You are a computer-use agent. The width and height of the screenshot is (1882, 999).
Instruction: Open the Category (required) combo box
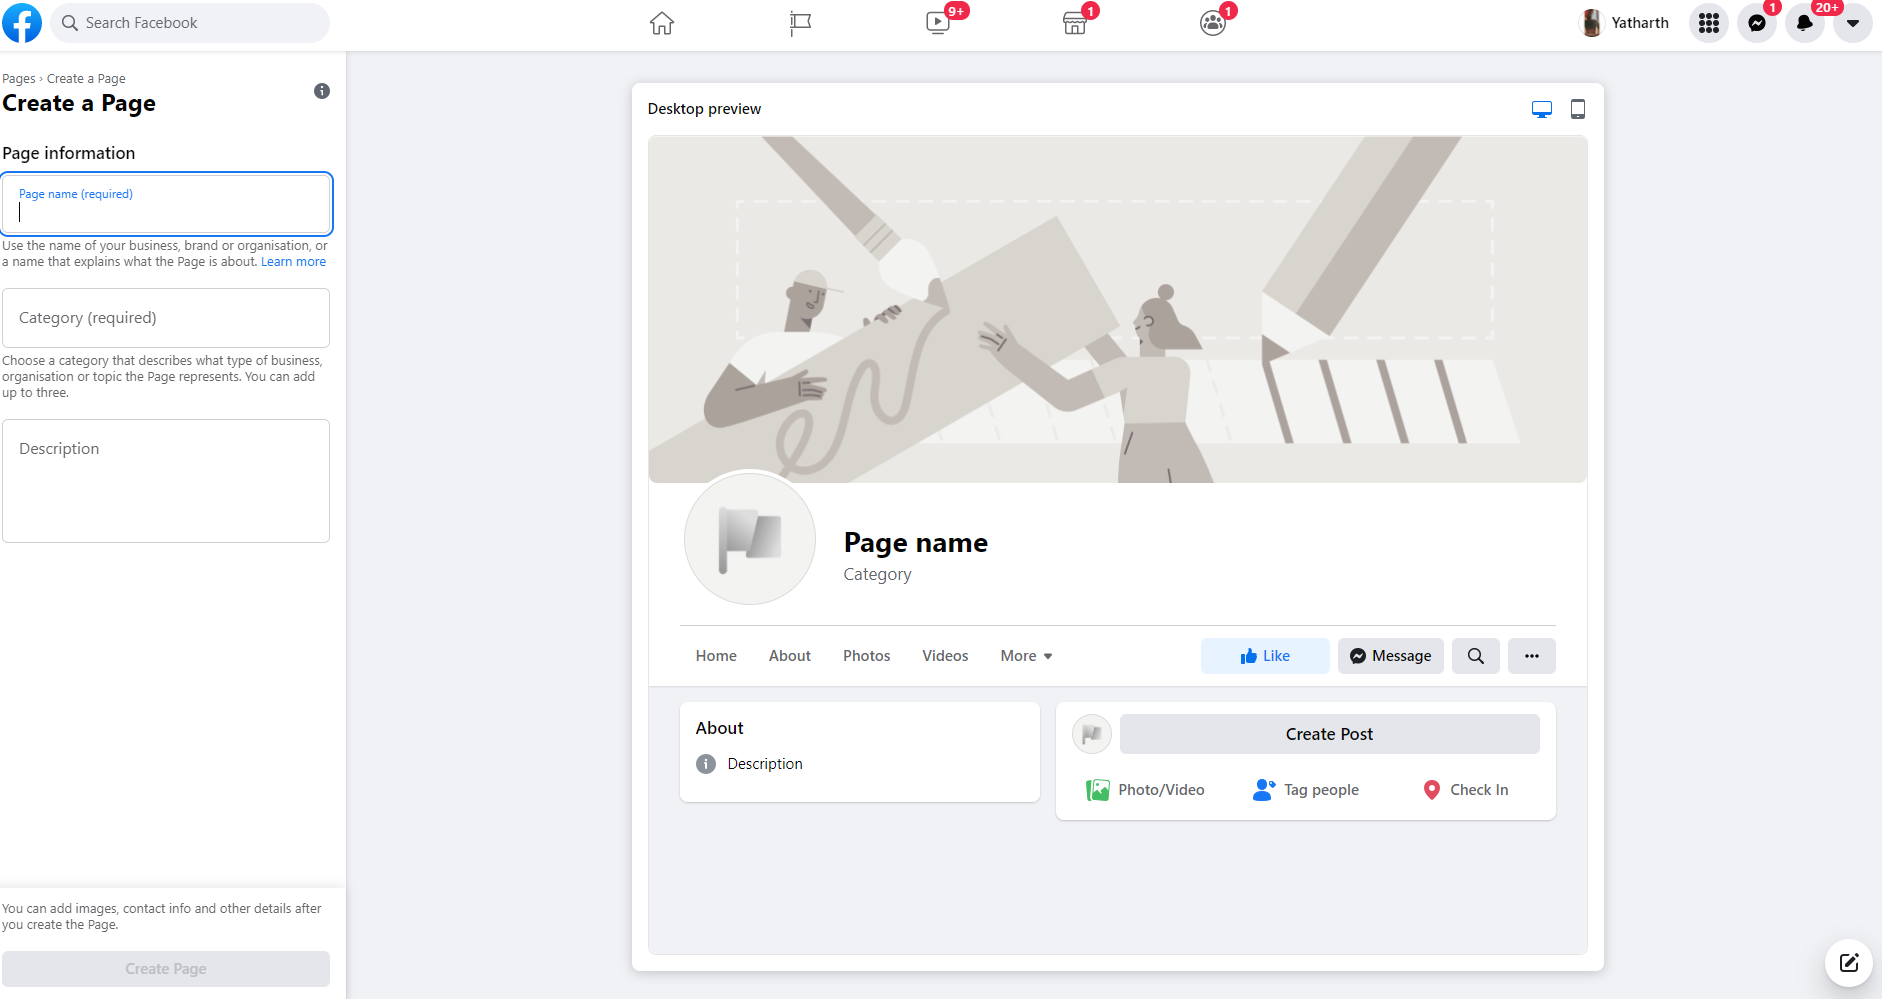[166, 318]
